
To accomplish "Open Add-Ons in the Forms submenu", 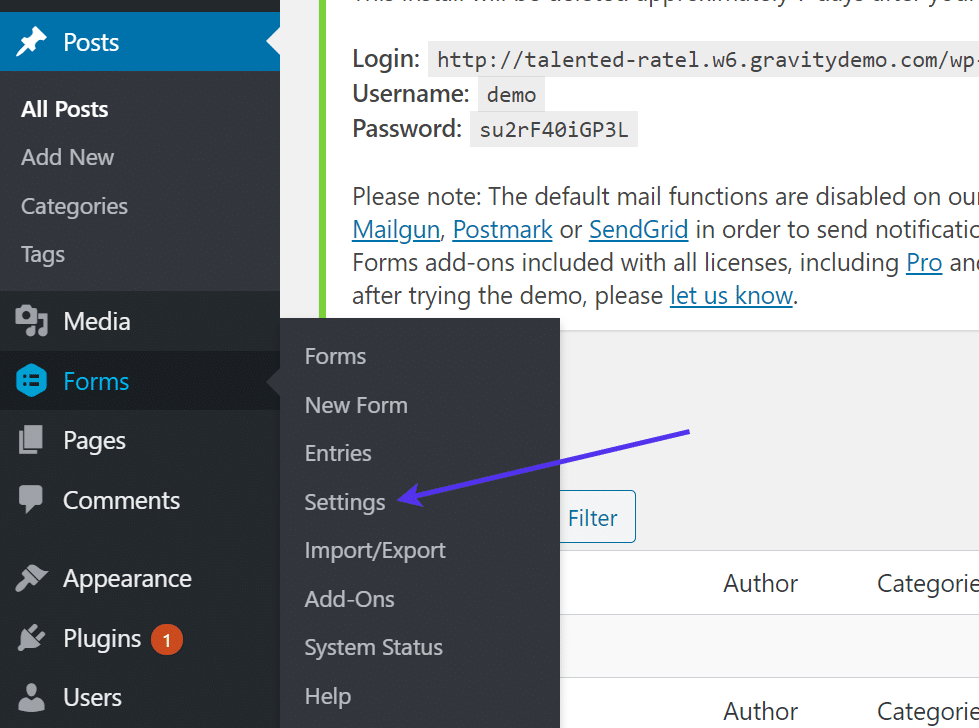I will (350, 599).
